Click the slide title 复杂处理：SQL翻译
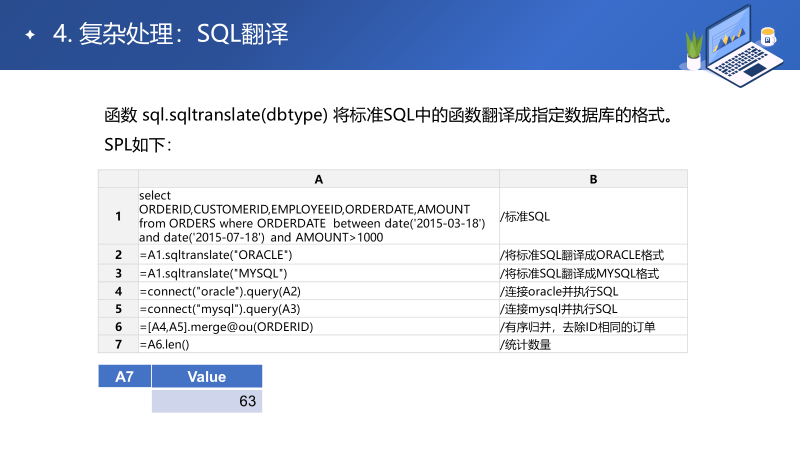The height and width of the screenshot is (450, 800). click(x=171, y=35)
